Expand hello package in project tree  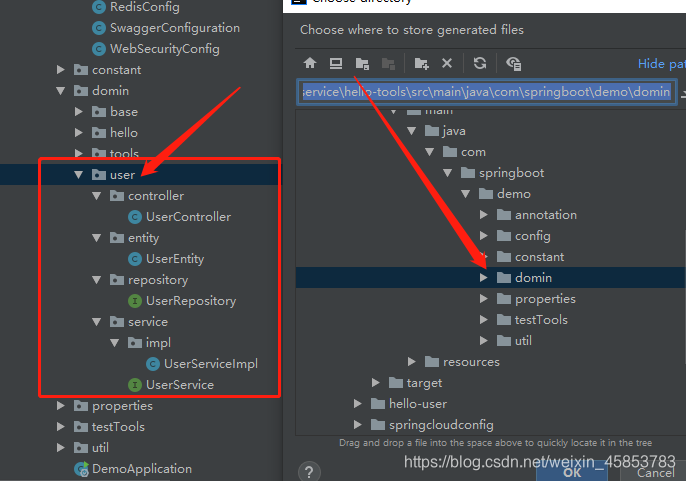(79, 133)
